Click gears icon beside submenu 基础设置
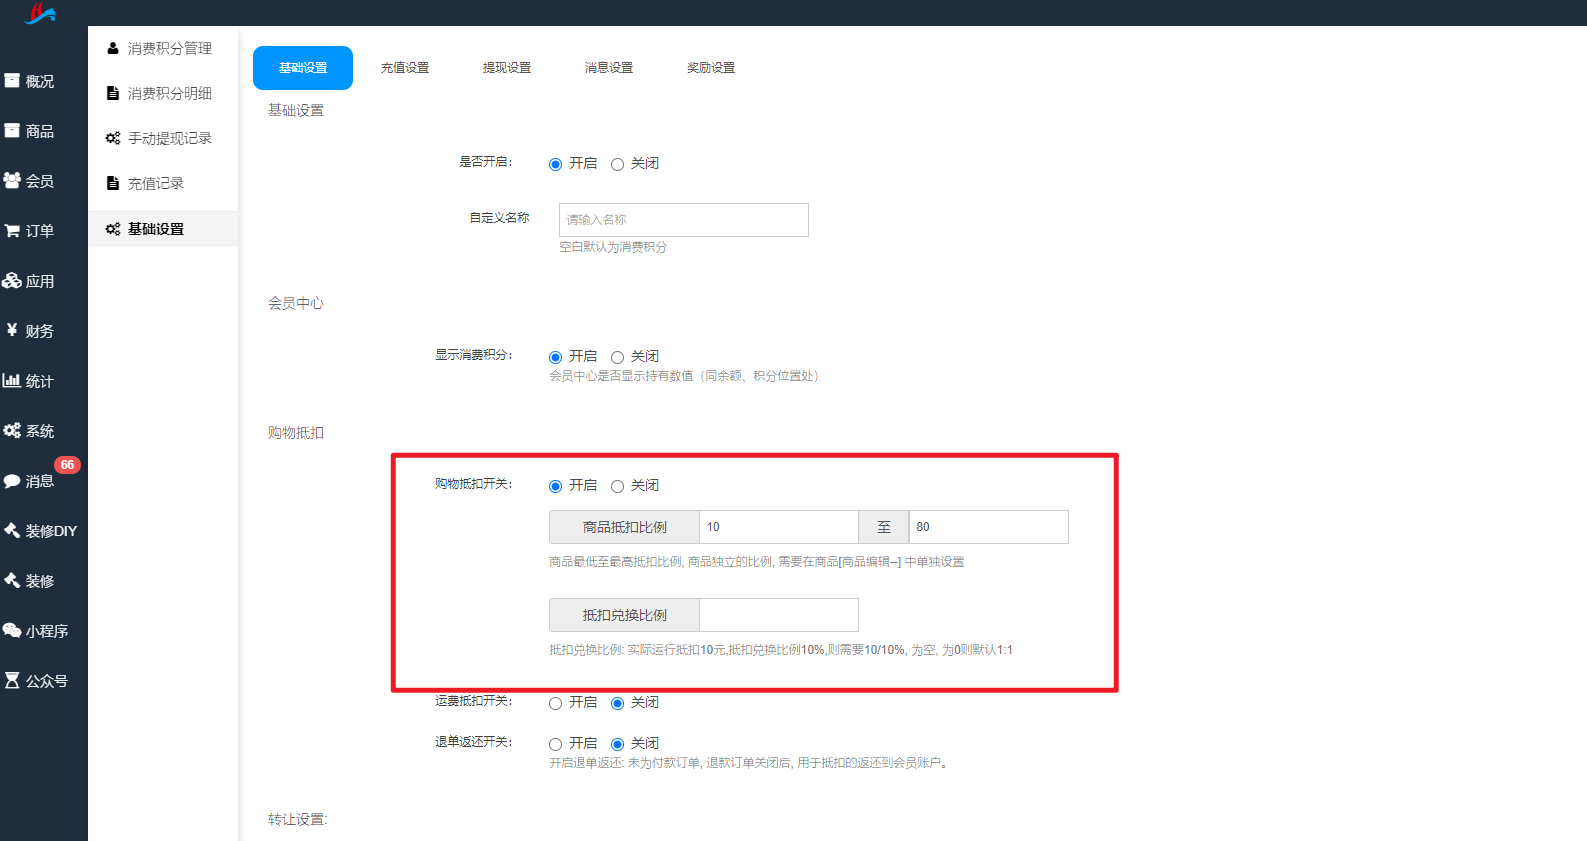Image resolution: width=1587 pixels, height=841 pixels. tap(113, 229)
